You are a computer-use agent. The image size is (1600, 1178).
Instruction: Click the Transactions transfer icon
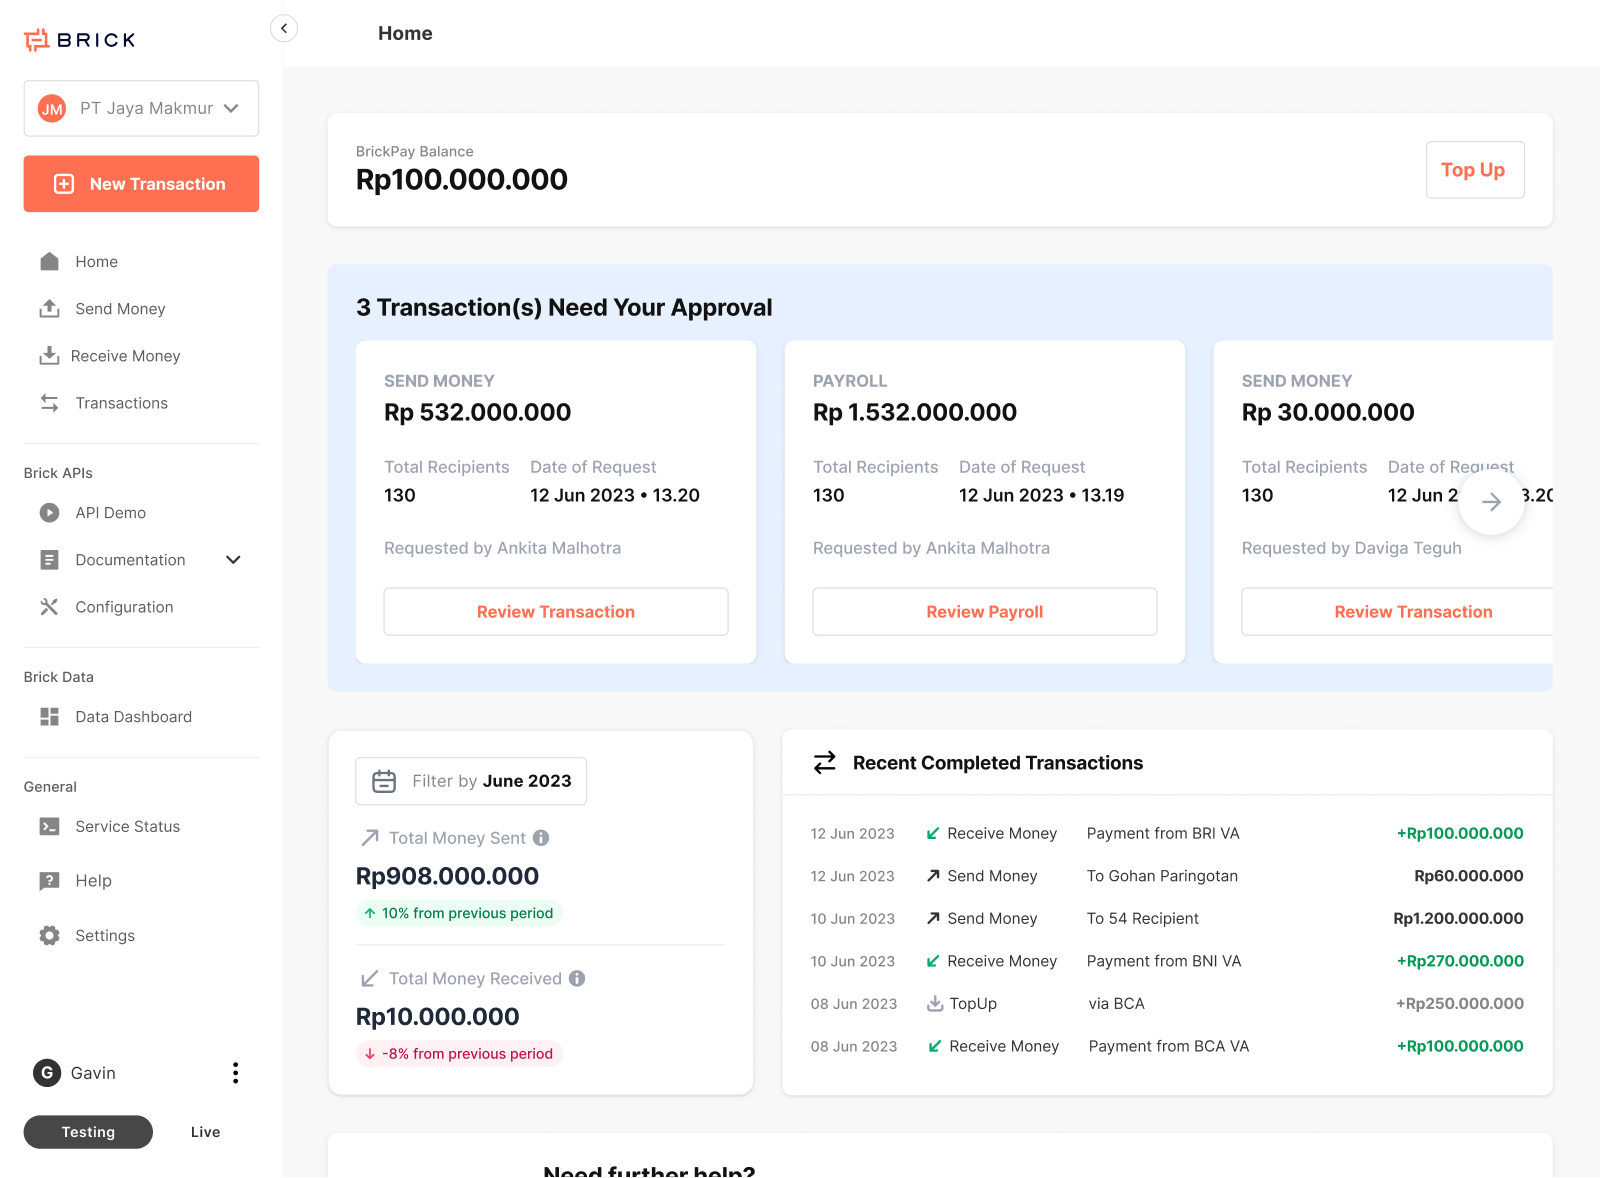click(49, 402)
